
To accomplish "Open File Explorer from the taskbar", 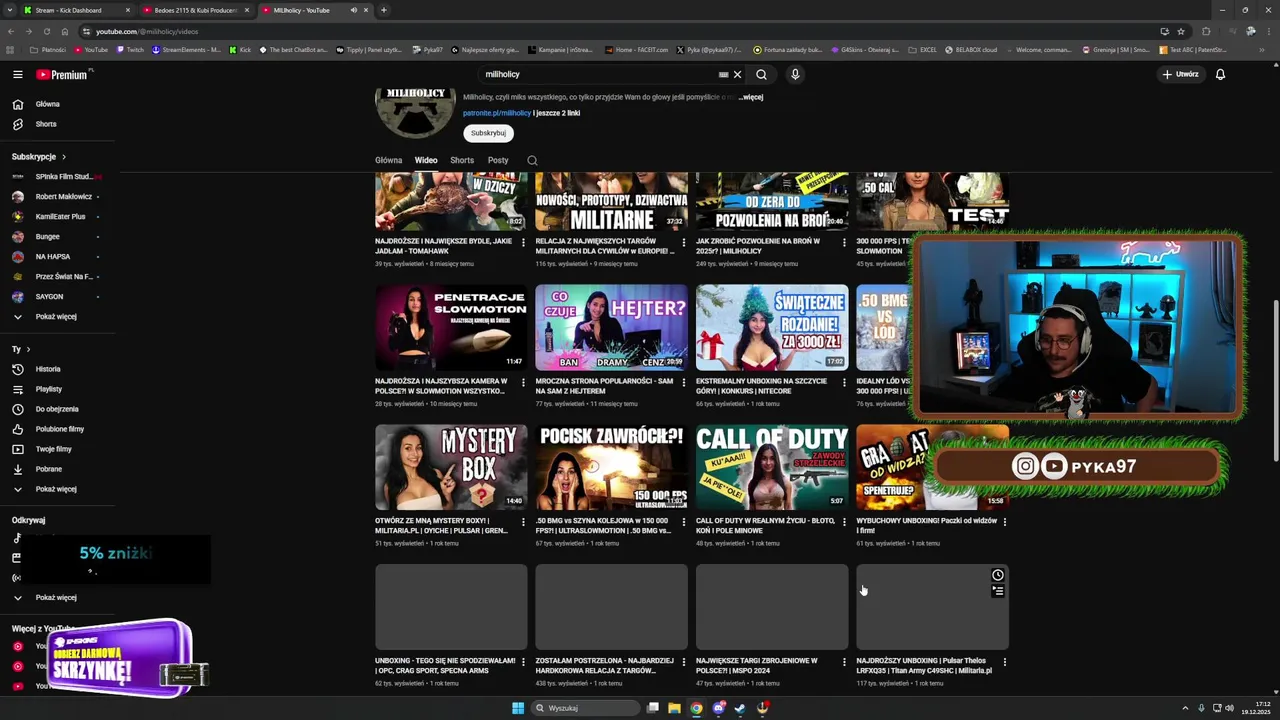I will coord(674,708).
